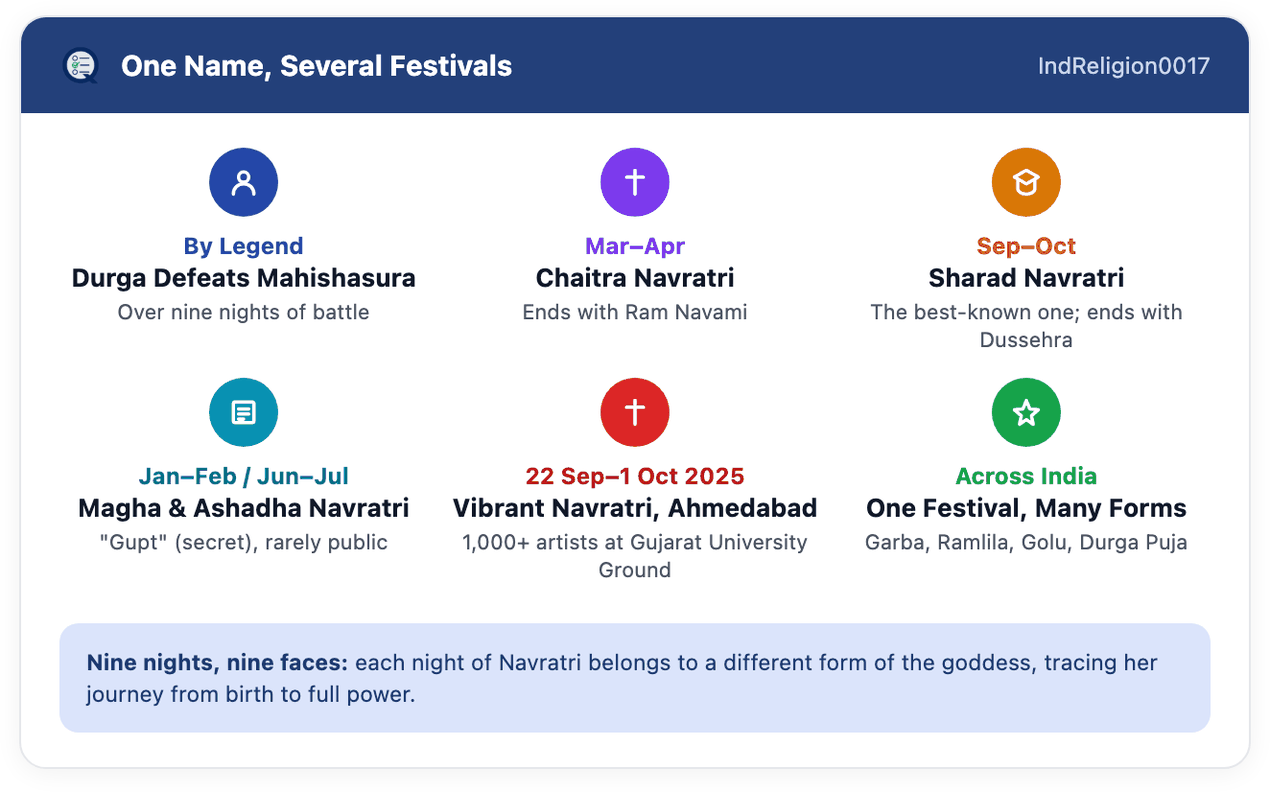
Task: Click the IndReligion0017 label in header
Action: 1124,66
